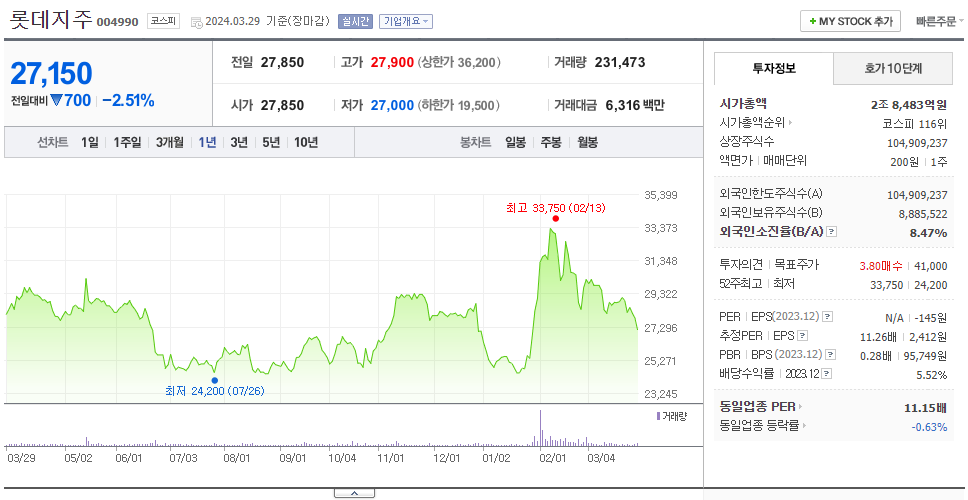Click the 거래량 legend swatch

[x=658, y=416]
